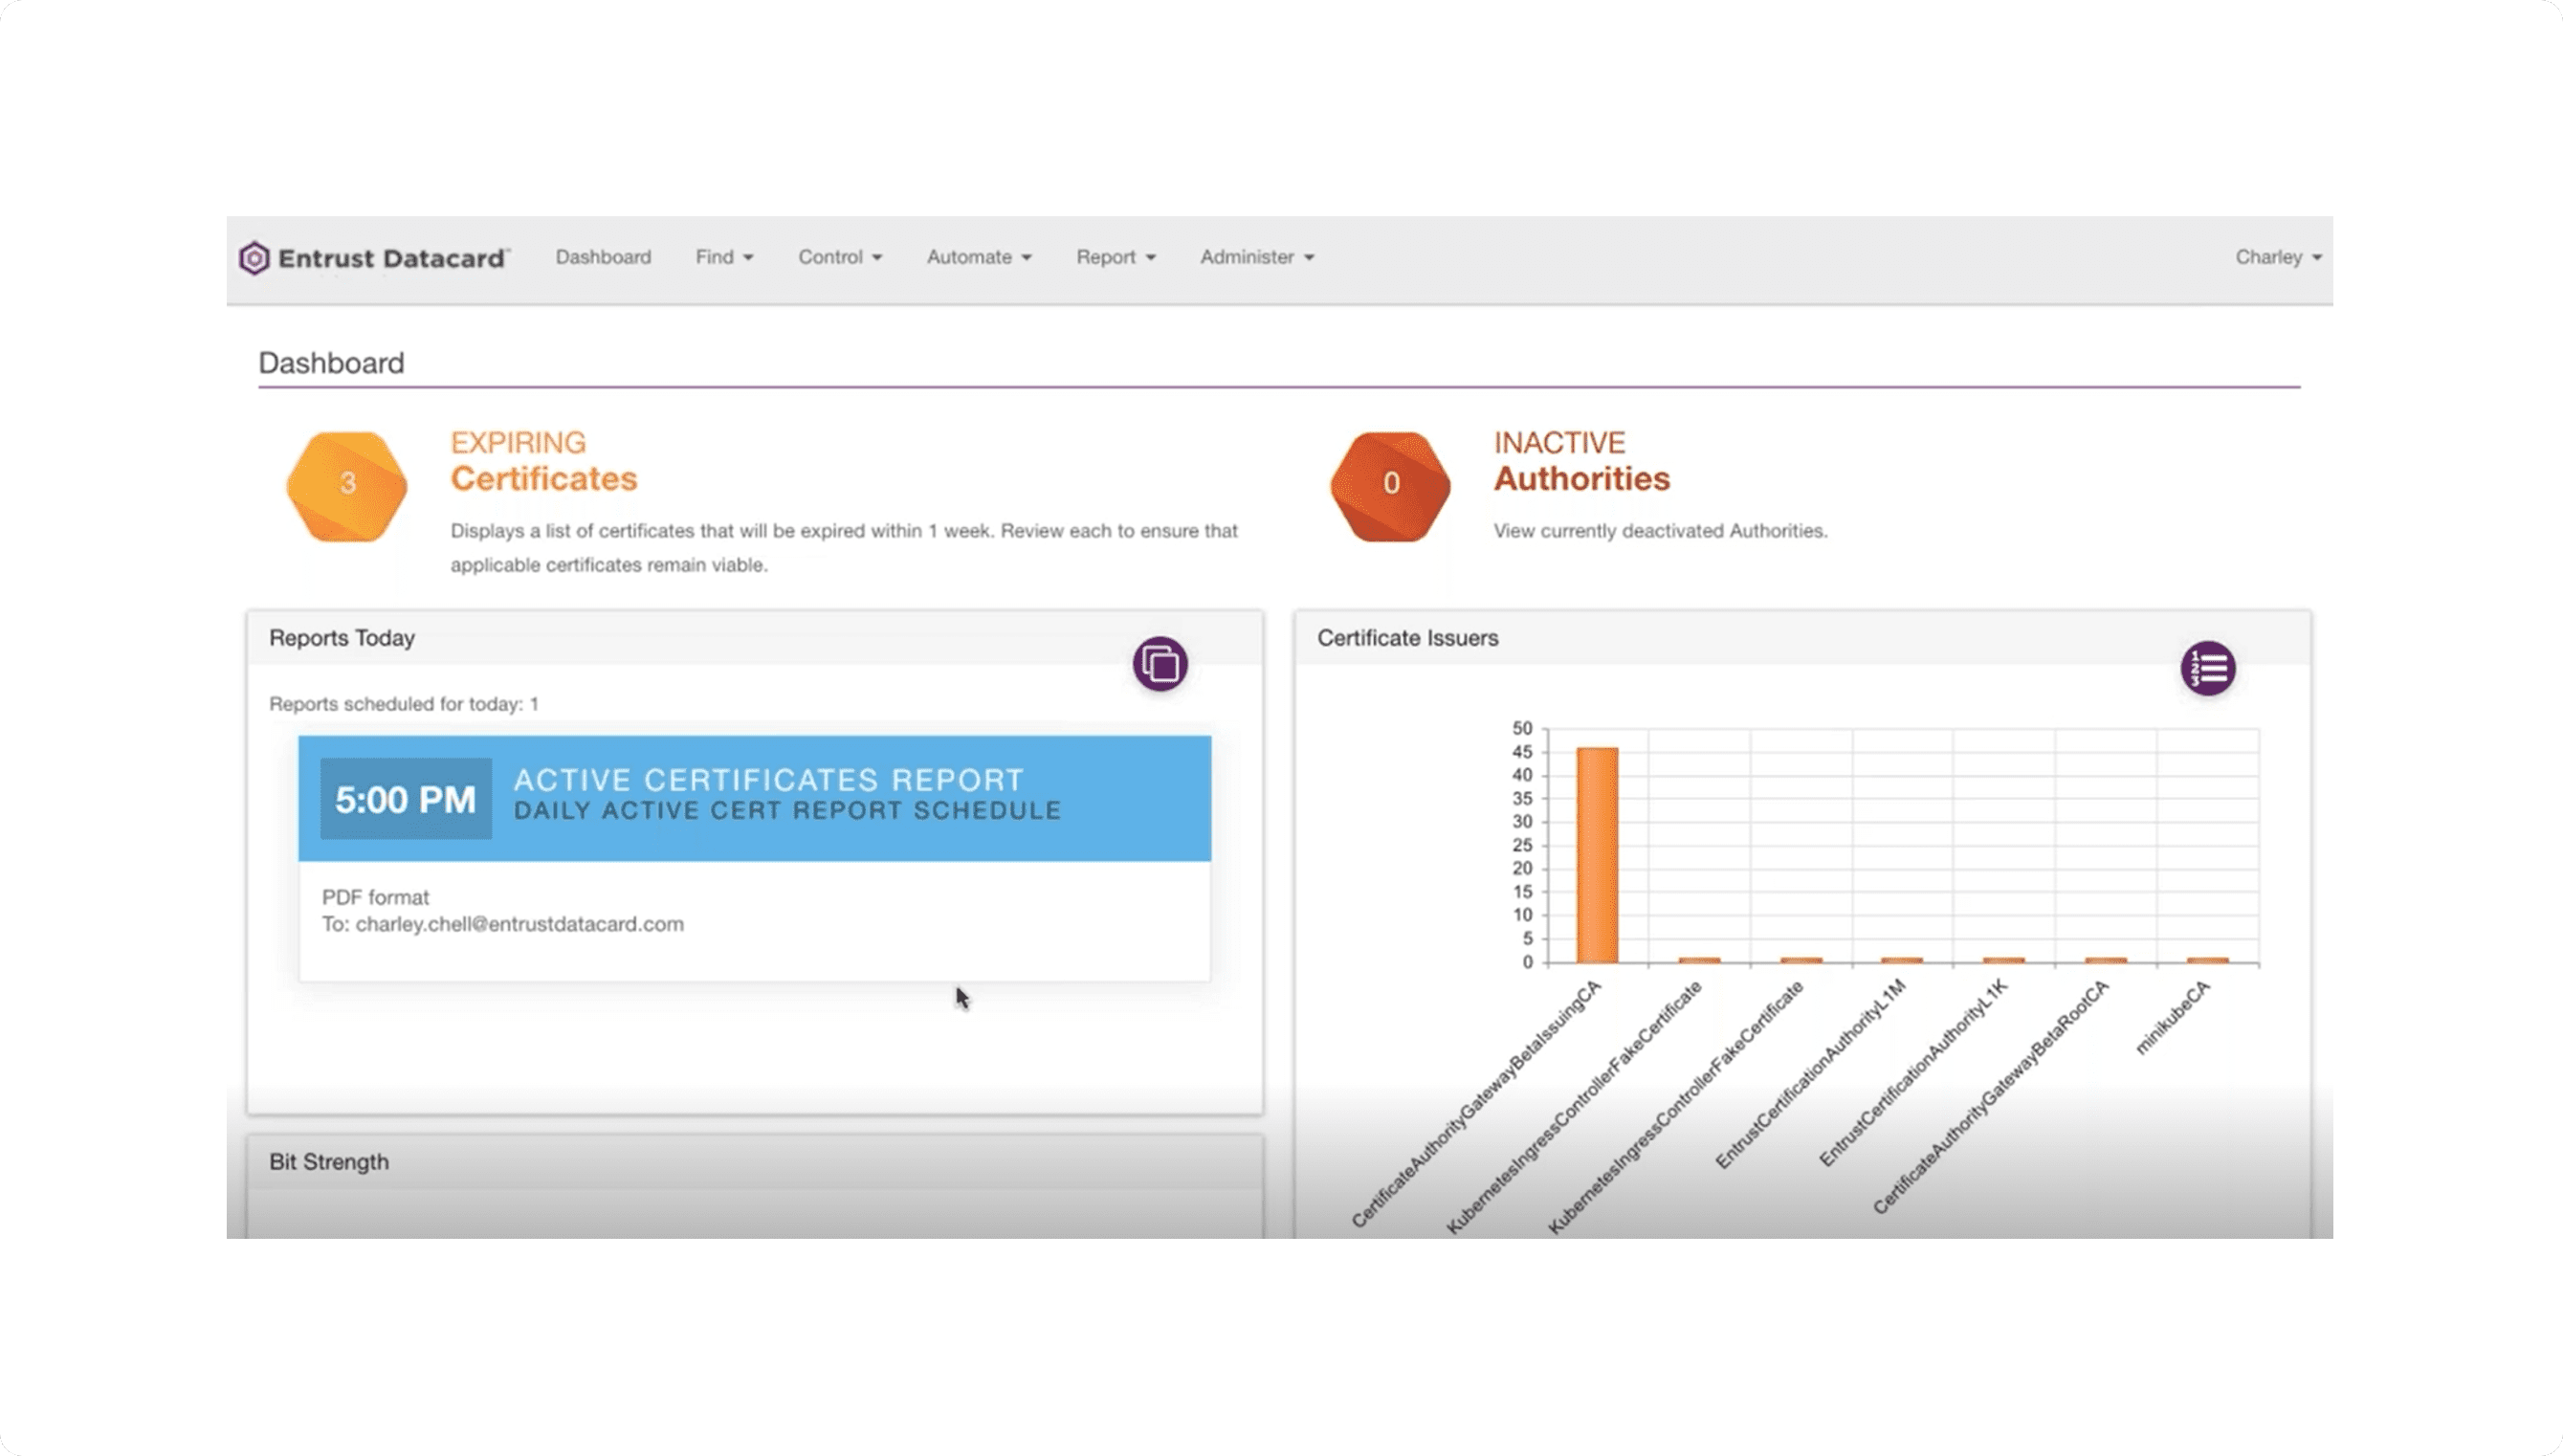Click the purple copy icon in Reports Today

point(1160,664)
